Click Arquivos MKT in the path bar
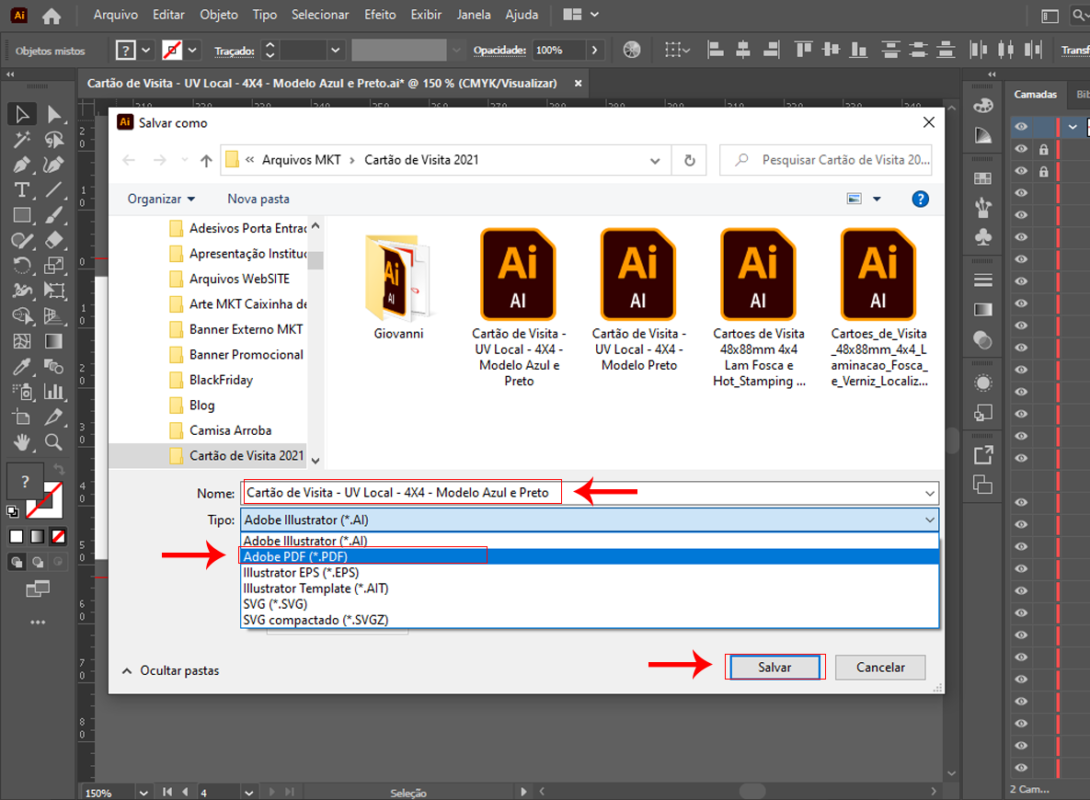The width and height of the screenshot is (1090, 800). pos(301,161)
